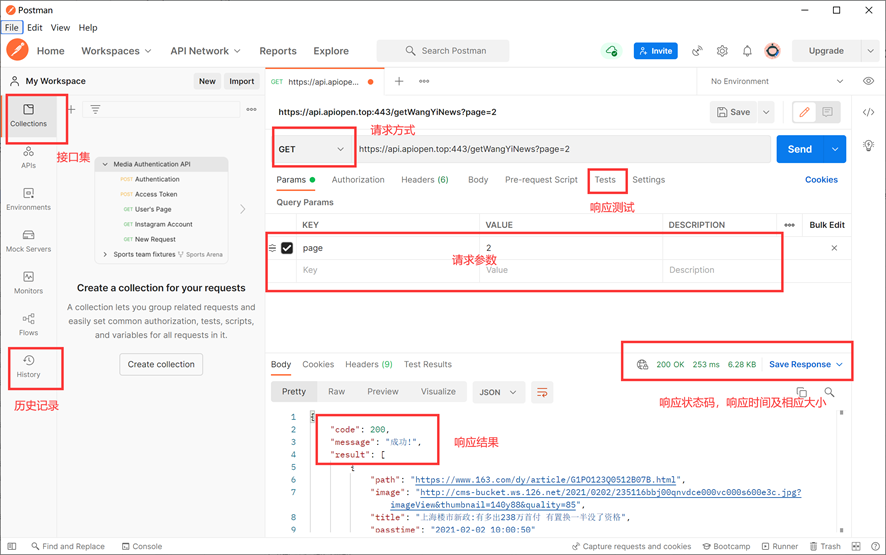Click the Create collection button

click(161, 365)
